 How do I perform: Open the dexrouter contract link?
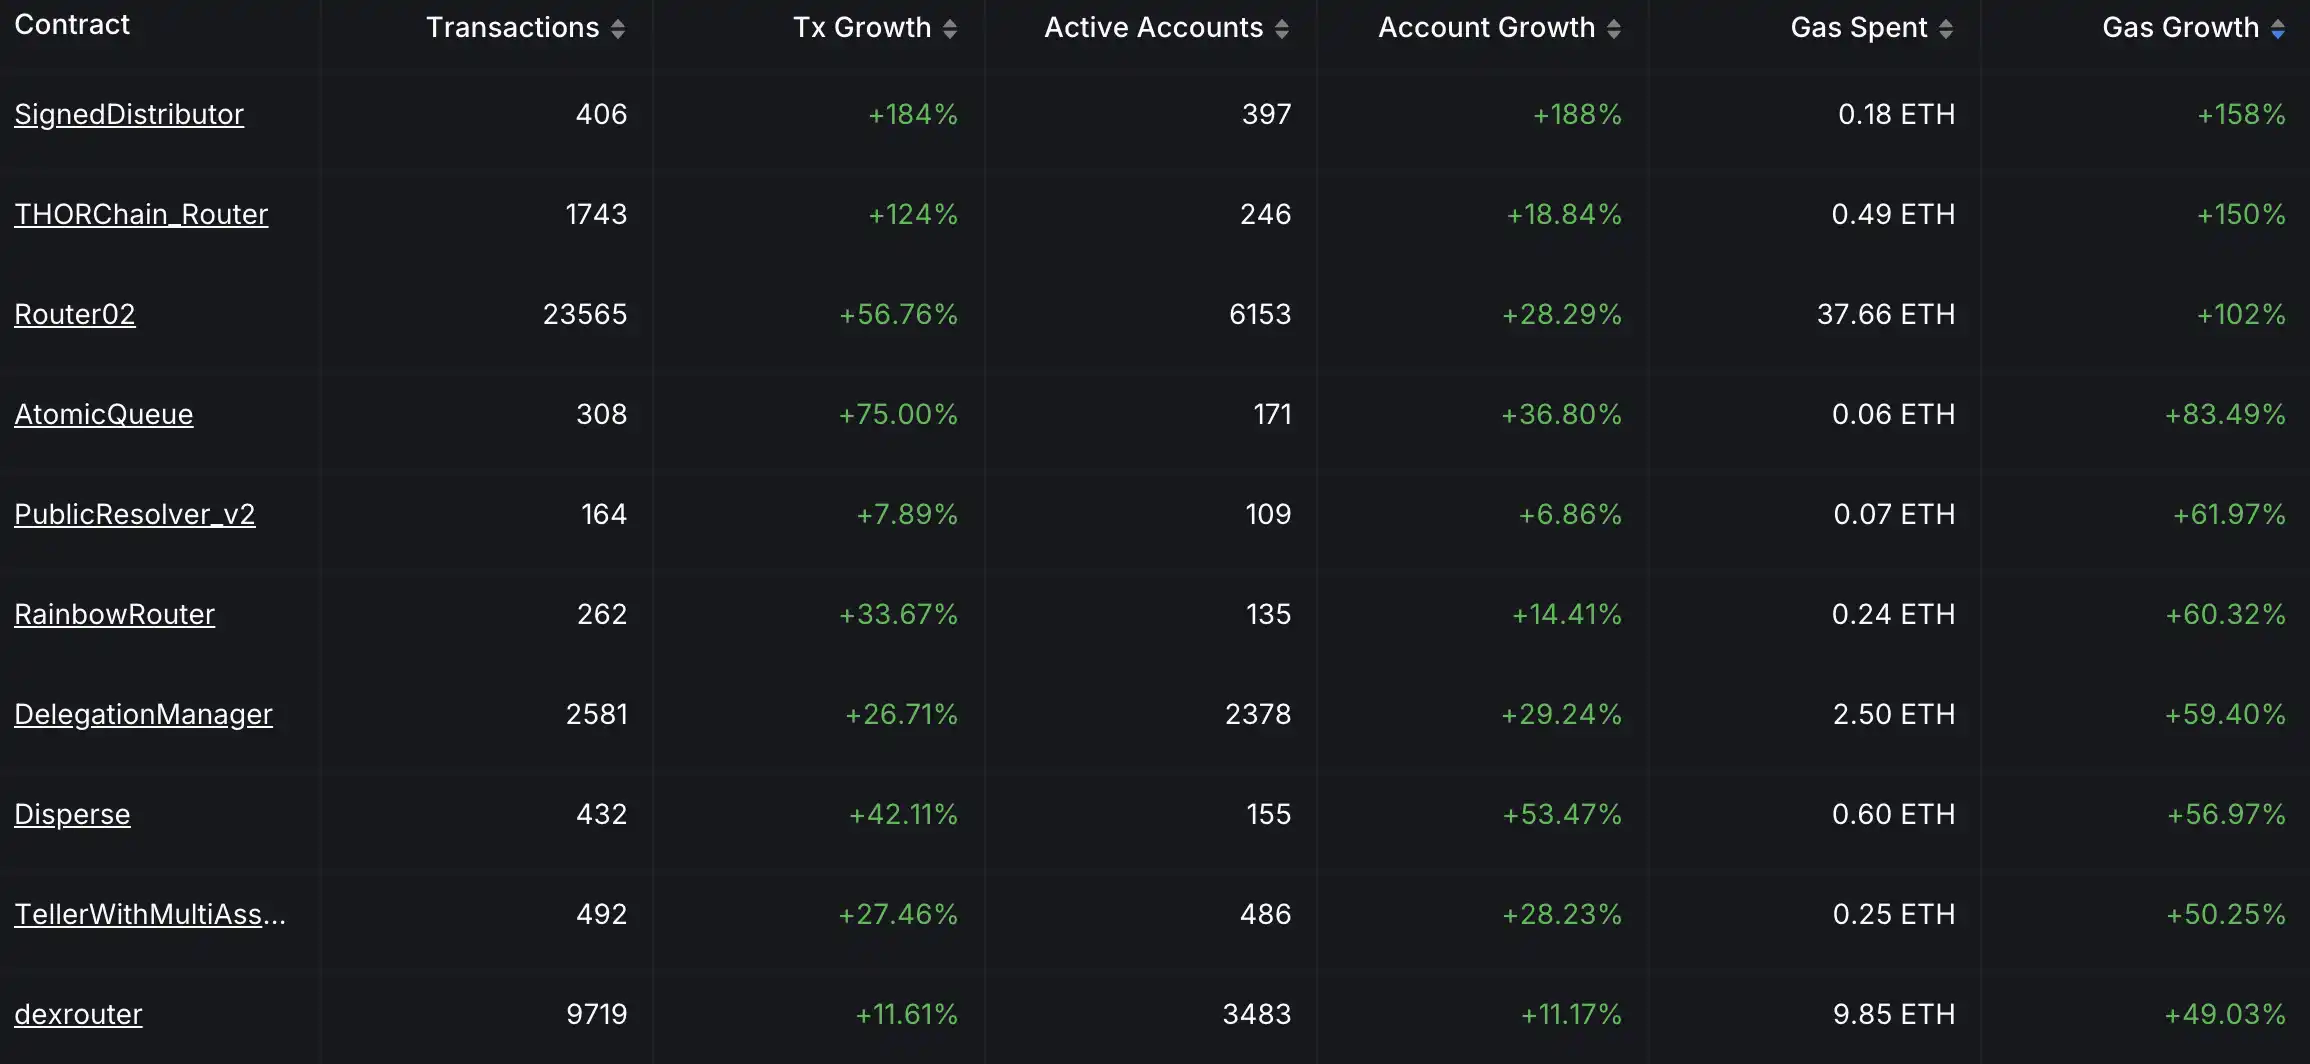[x=78, y=1015]
